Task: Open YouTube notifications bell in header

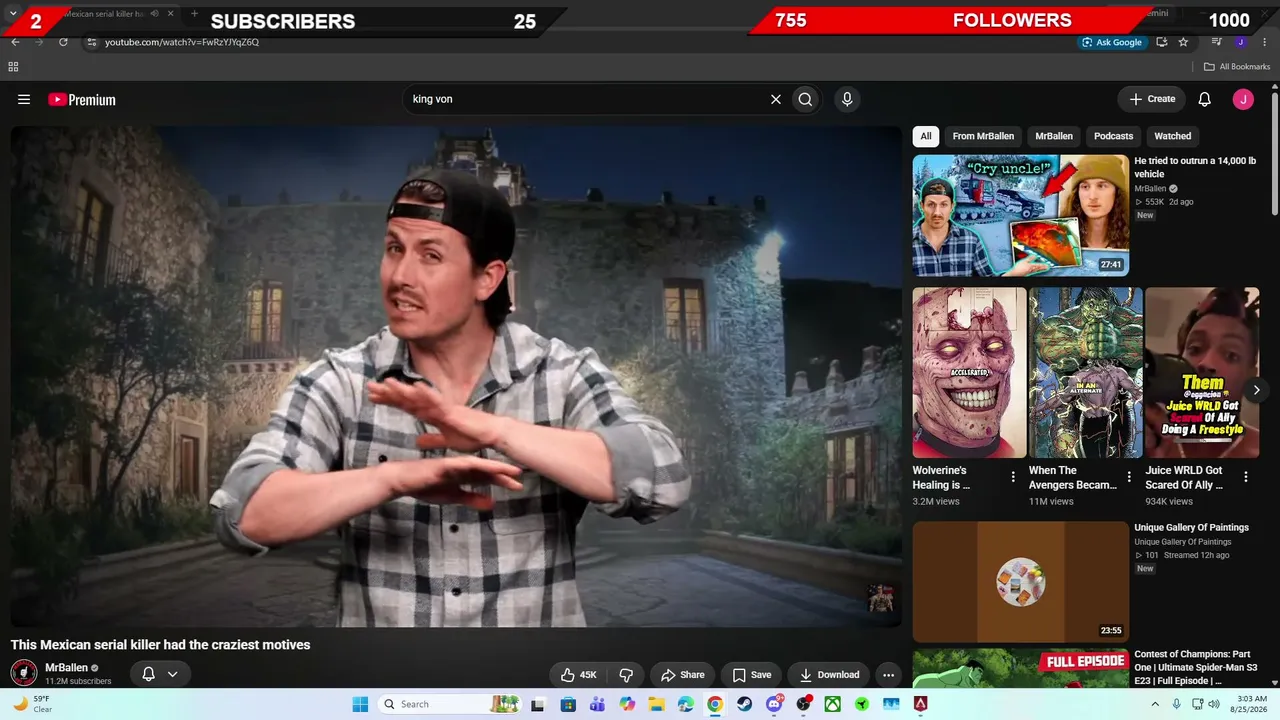Action: pyautogui.click(x=1205, y=99)
